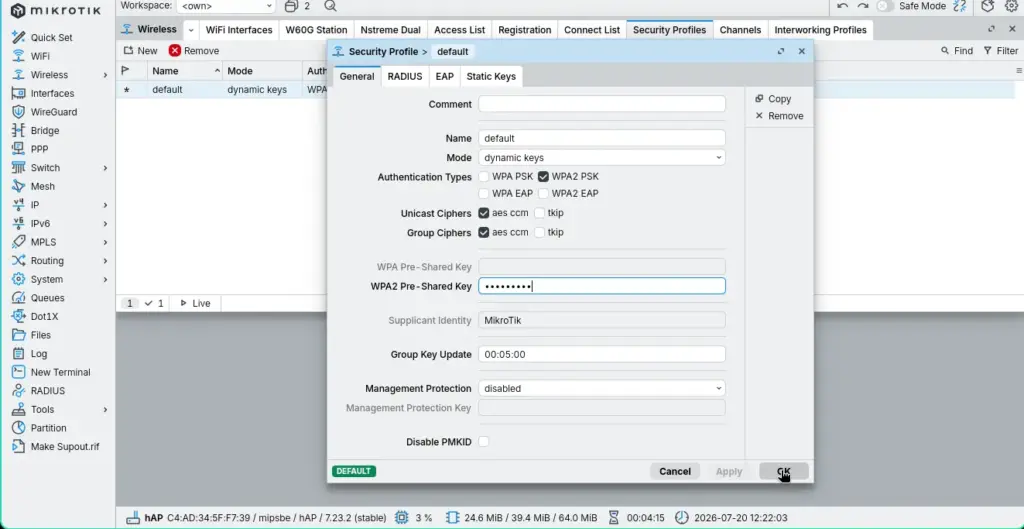This screenshot has height=529, width=1024.
Task: Click New in the Security Profiles toolbar
Action: point(140,50)
